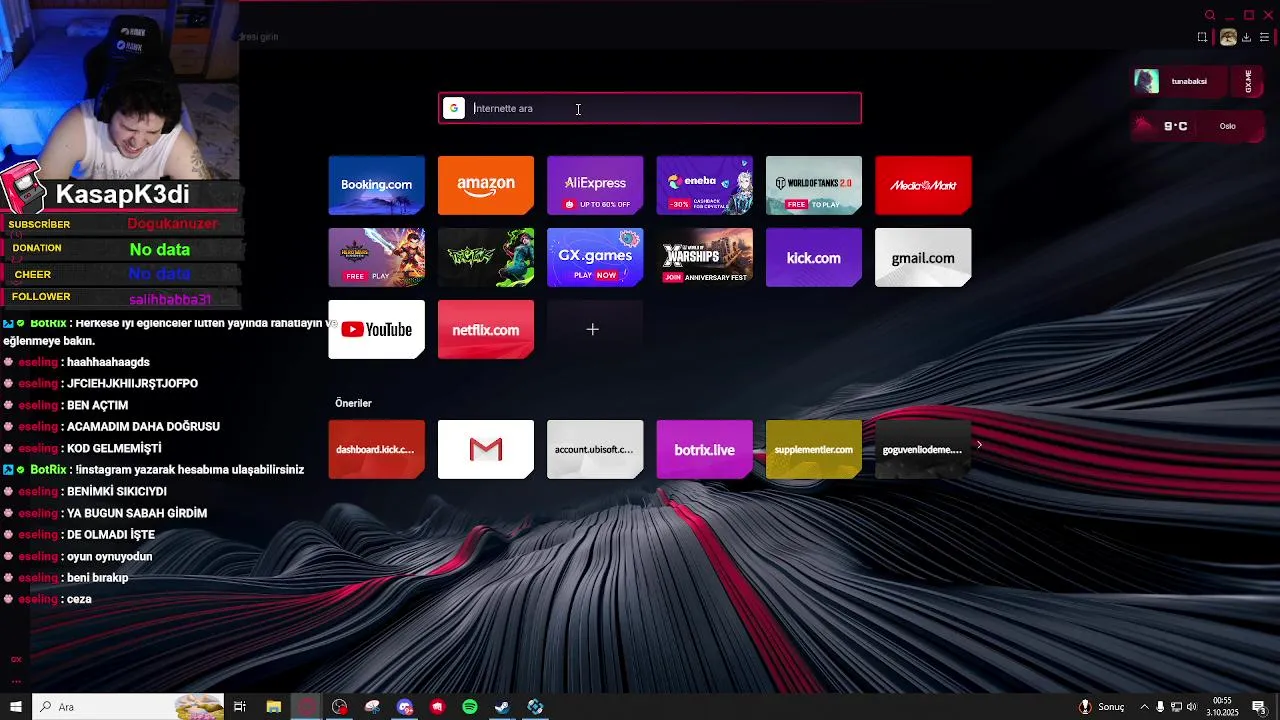Image resolution: width=1280 pixels, height=720 pixels.
Task: Open Steam from the taskbar
Action: click(502, 707)
